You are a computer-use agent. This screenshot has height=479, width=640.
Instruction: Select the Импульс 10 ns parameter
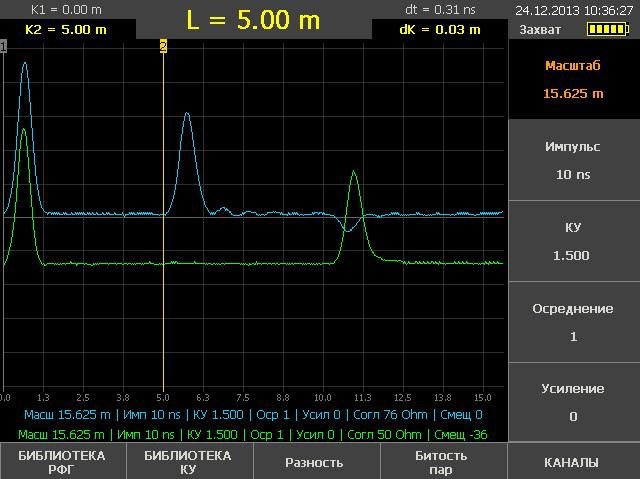pos(573,160)
